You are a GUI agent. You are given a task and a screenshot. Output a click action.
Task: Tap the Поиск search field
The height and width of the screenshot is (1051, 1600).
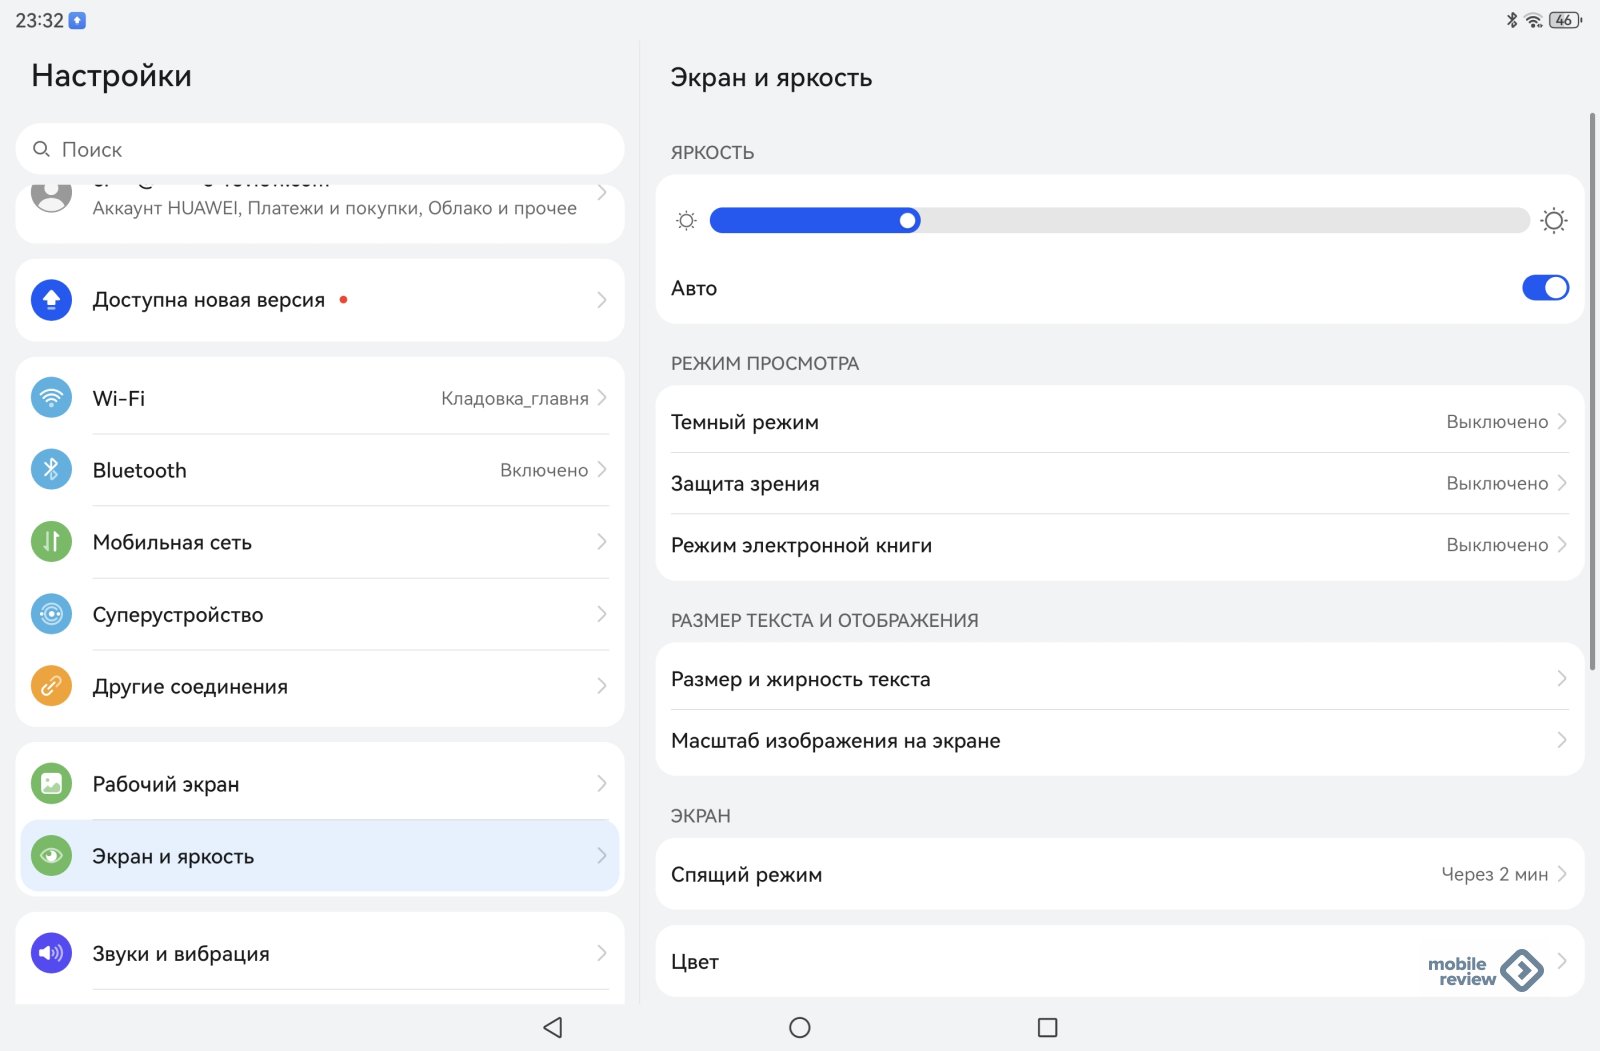(x=320, y=150)
